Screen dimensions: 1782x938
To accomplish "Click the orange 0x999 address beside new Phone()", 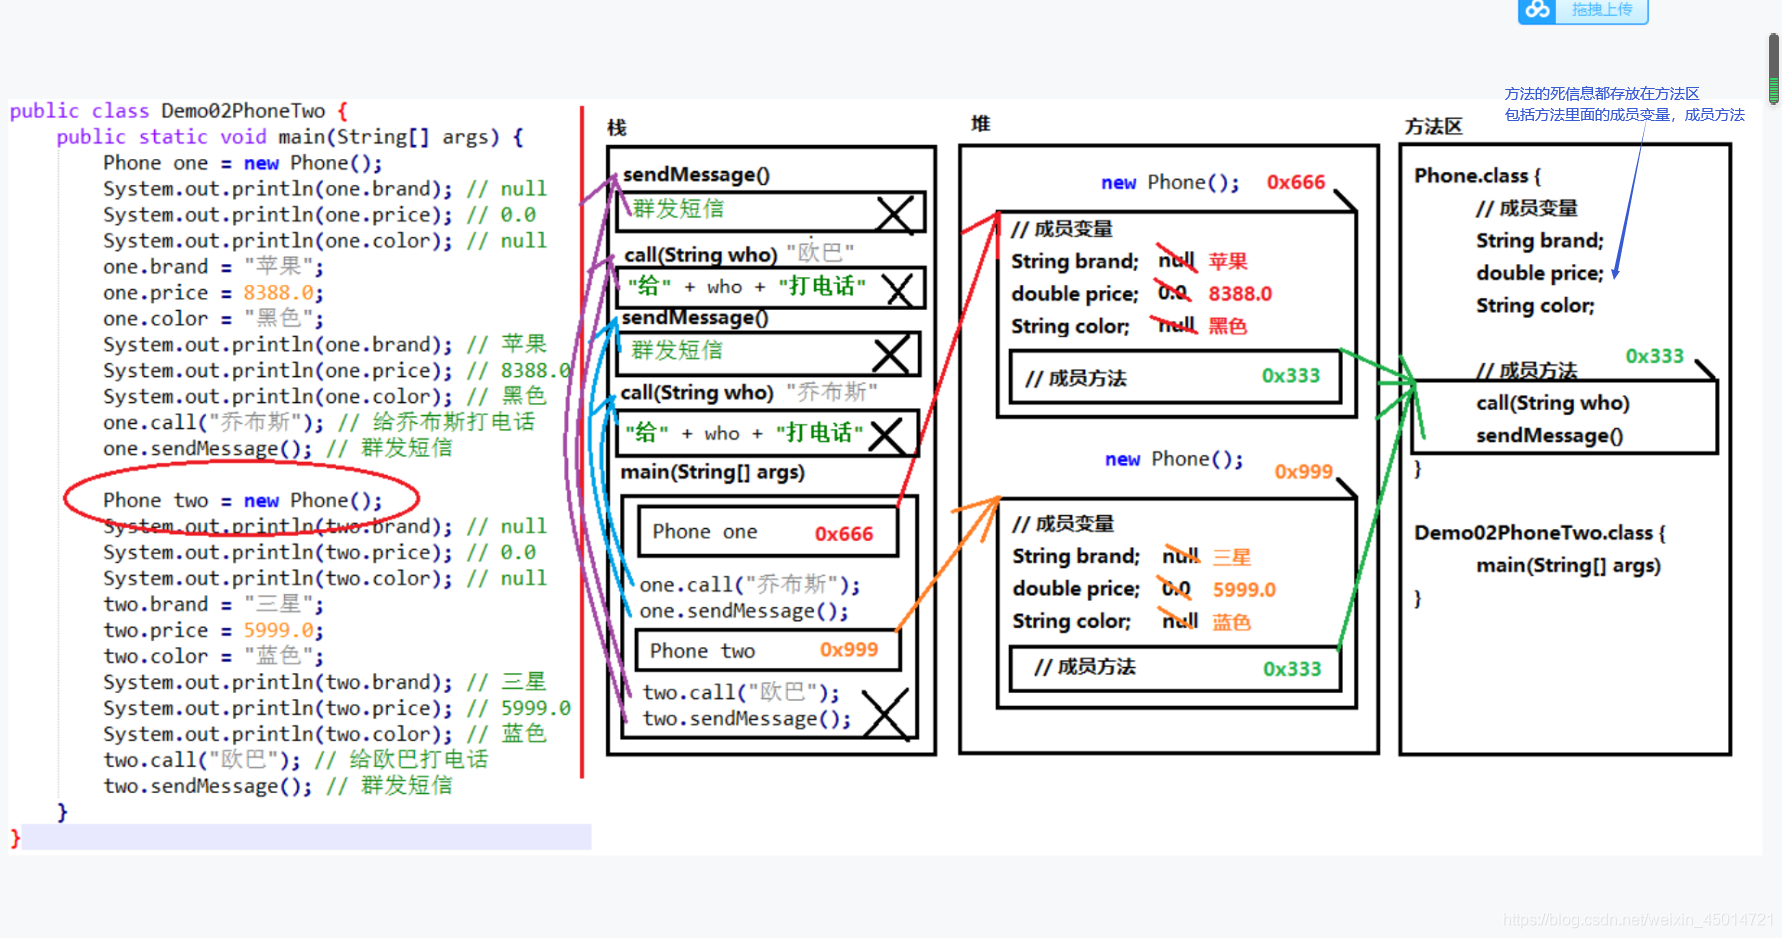I will pos(1303,471).
